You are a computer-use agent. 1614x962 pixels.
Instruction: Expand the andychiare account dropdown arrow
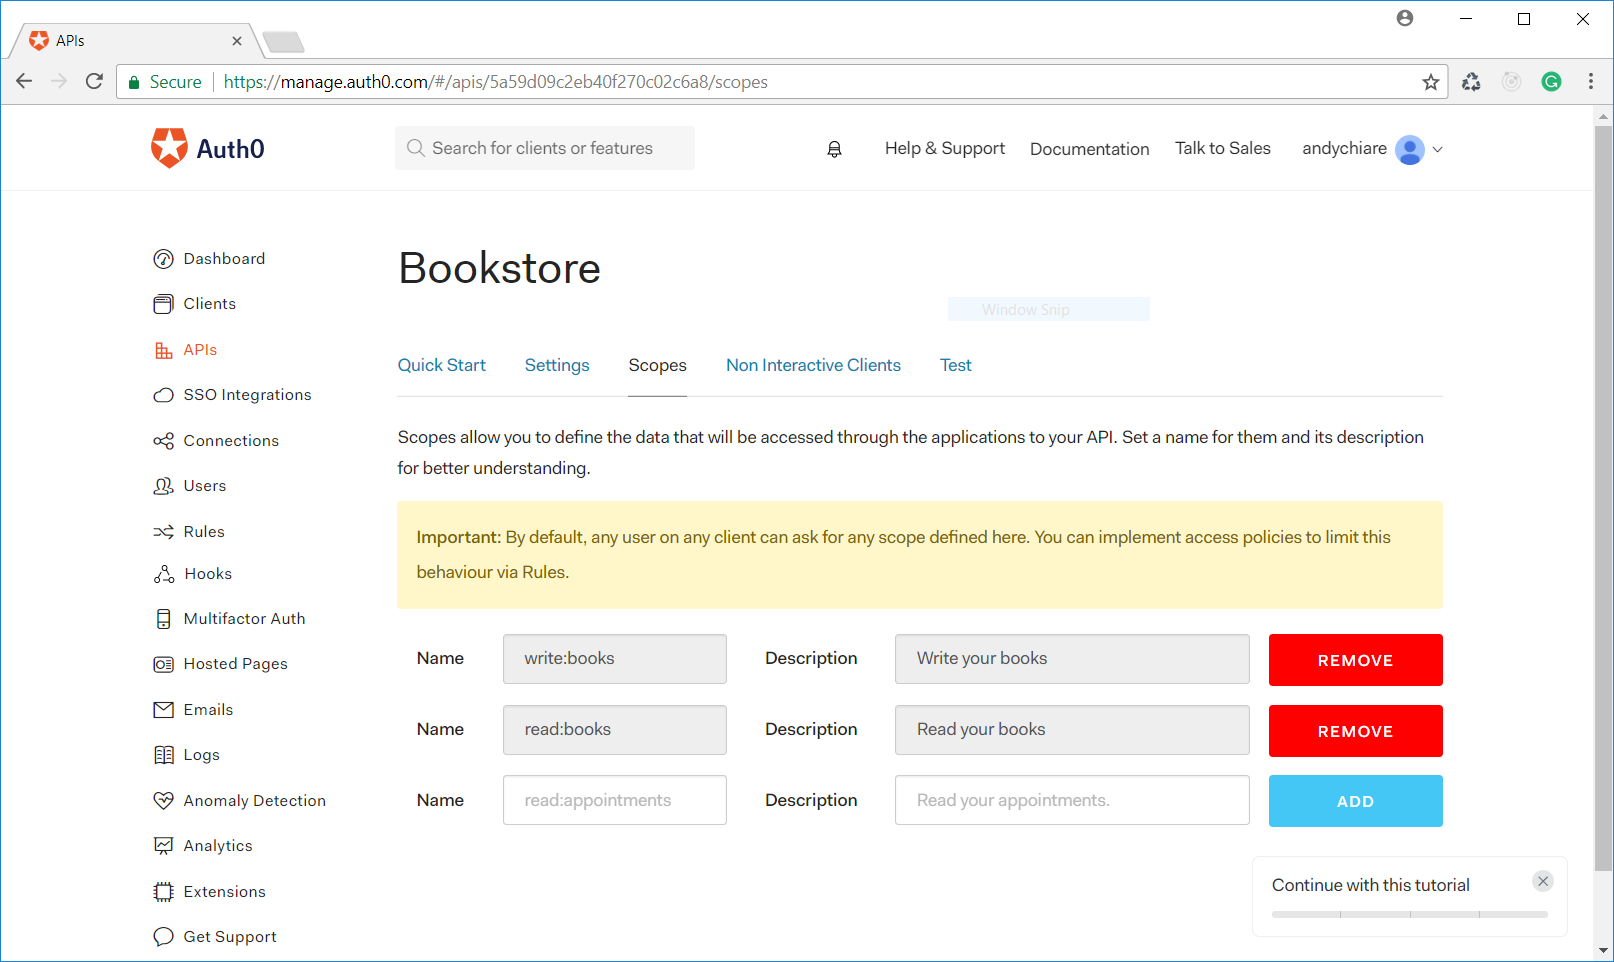coord(1437,150)
